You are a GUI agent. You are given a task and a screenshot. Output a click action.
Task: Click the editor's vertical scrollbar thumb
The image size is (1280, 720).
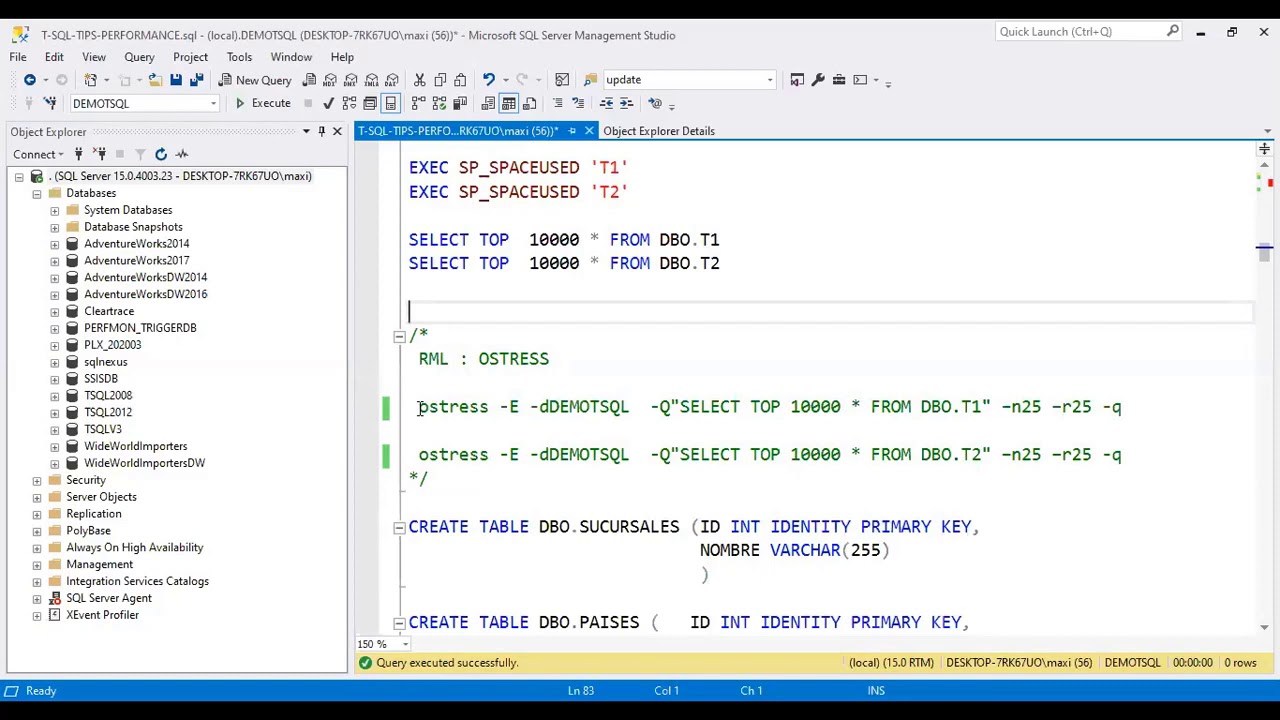1264,254
